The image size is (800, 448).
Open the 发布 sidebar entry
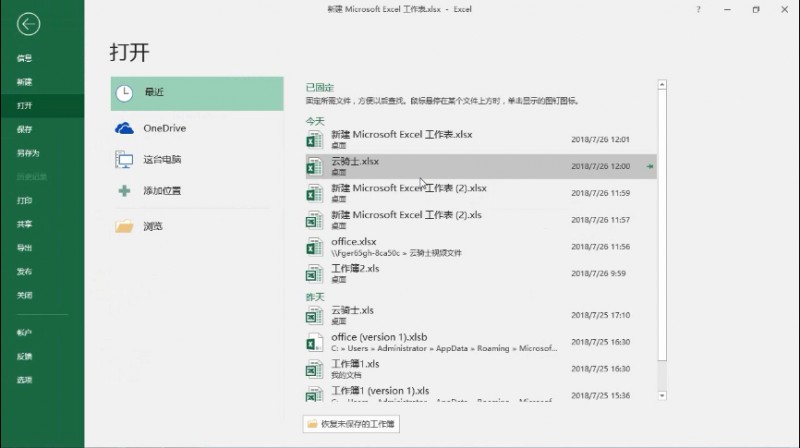coord(24,271)
